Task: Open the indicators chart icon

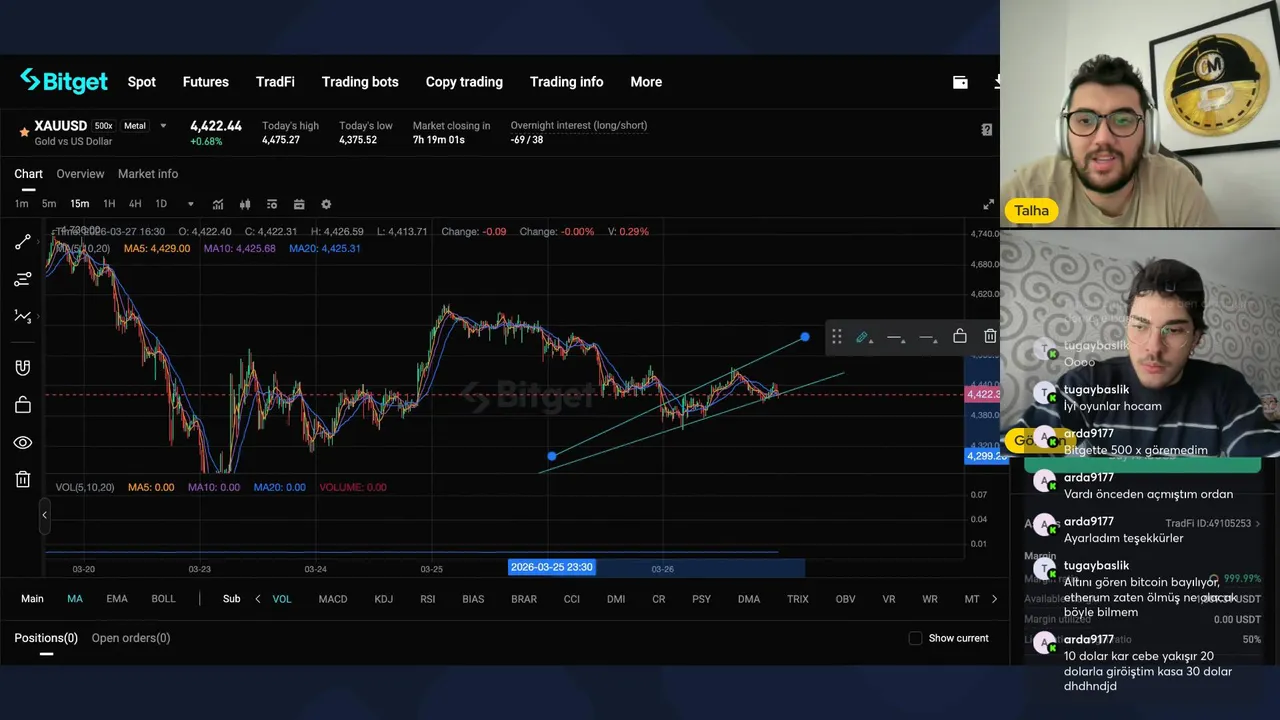Action: (x=218, y=204)
